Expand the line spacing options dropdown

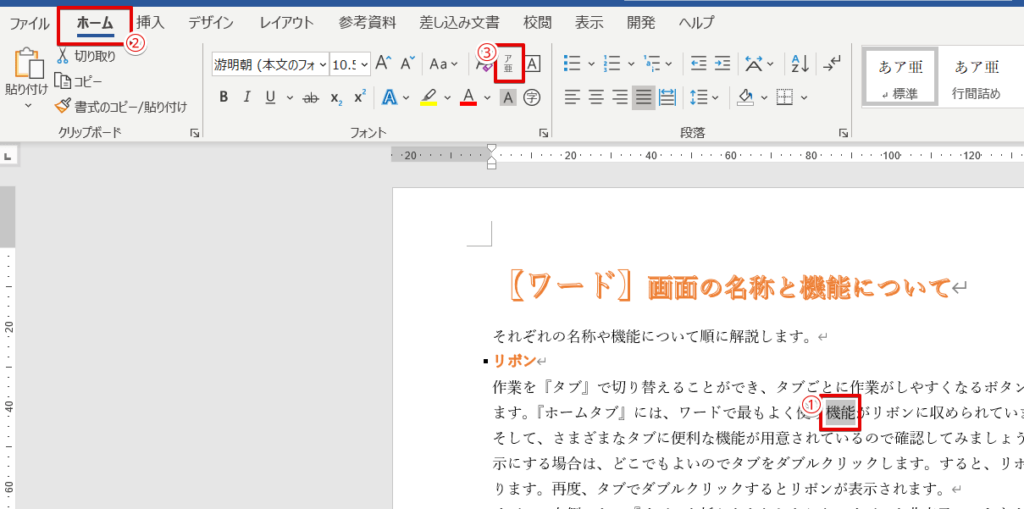(716, 97)
